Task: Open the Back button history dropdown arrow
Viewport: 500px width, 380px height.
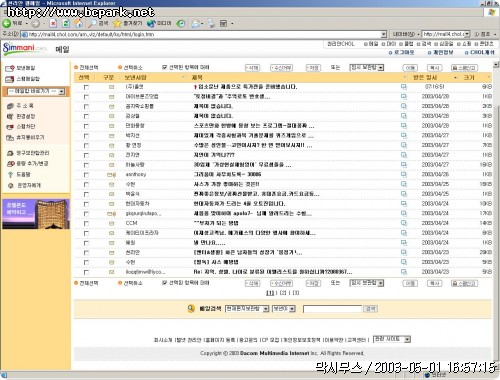Action: [x=27, y=23]
